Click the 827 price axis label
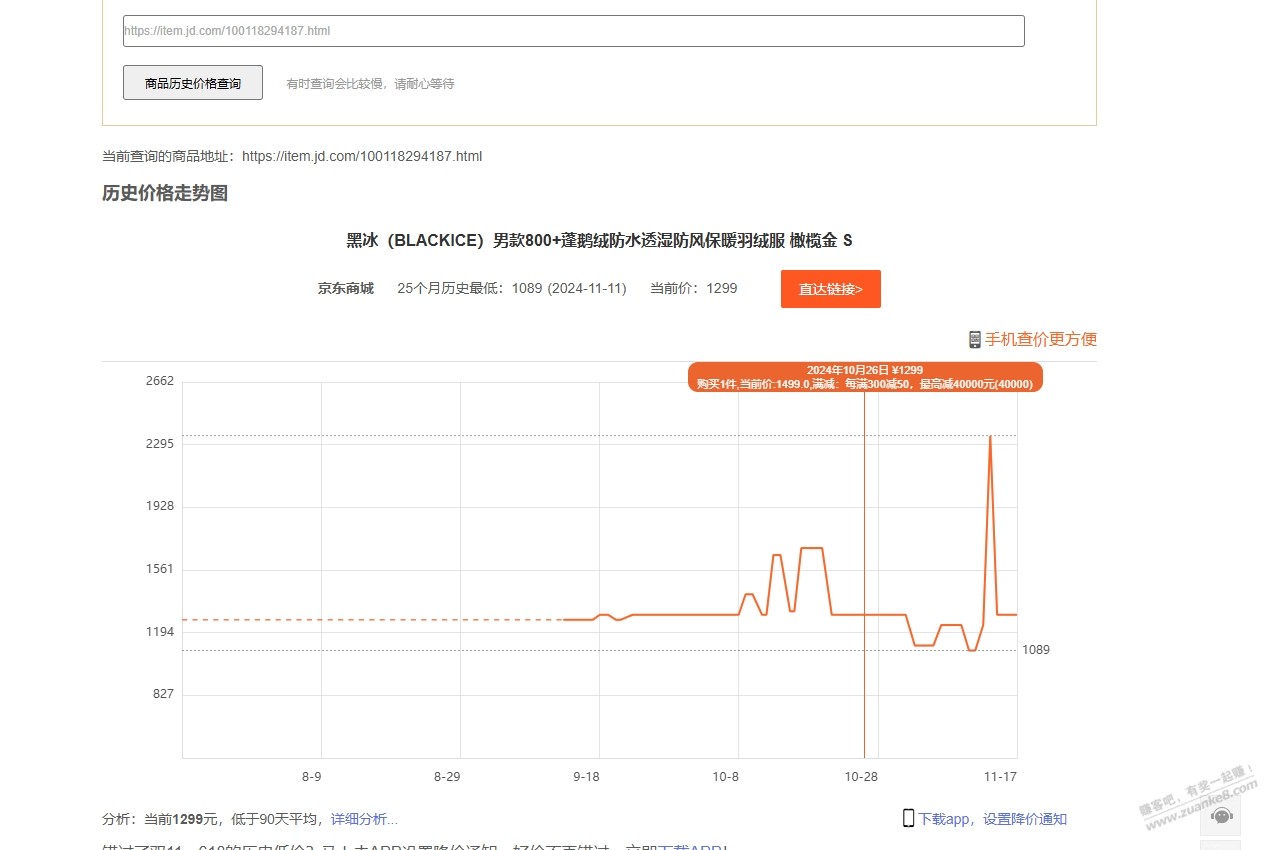 pos(164,694)
